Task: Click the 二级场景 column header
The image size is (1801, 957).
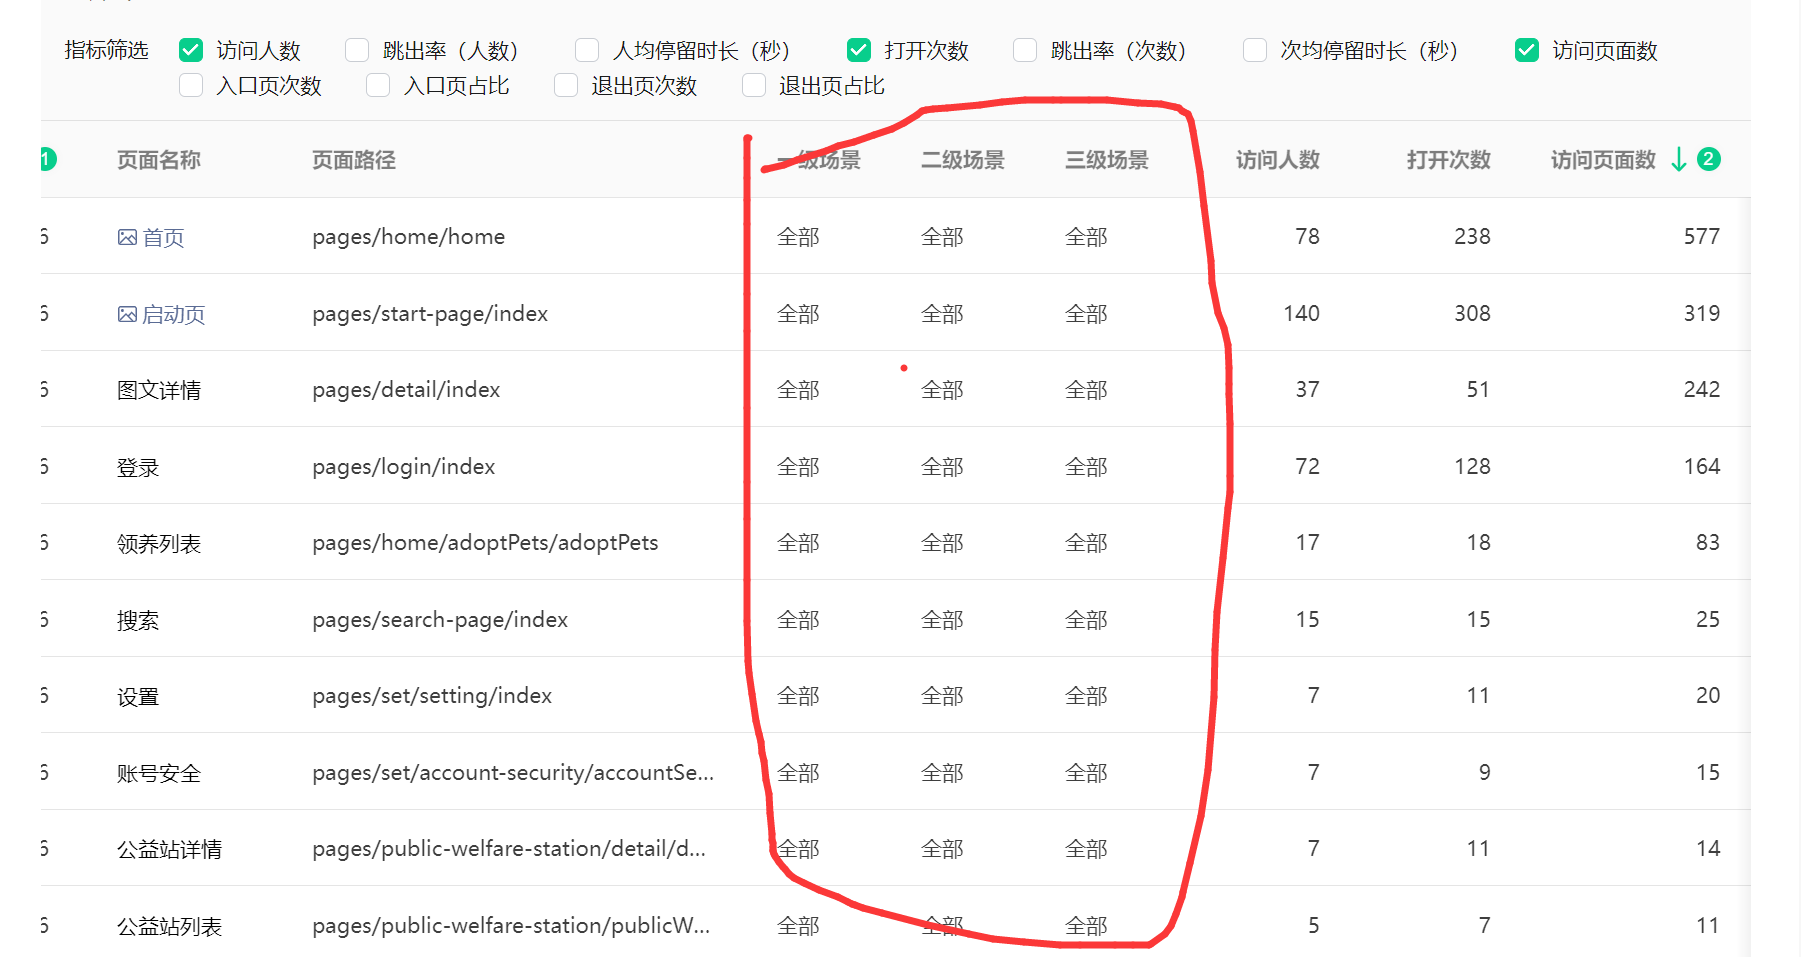Action: pos(963,160)
